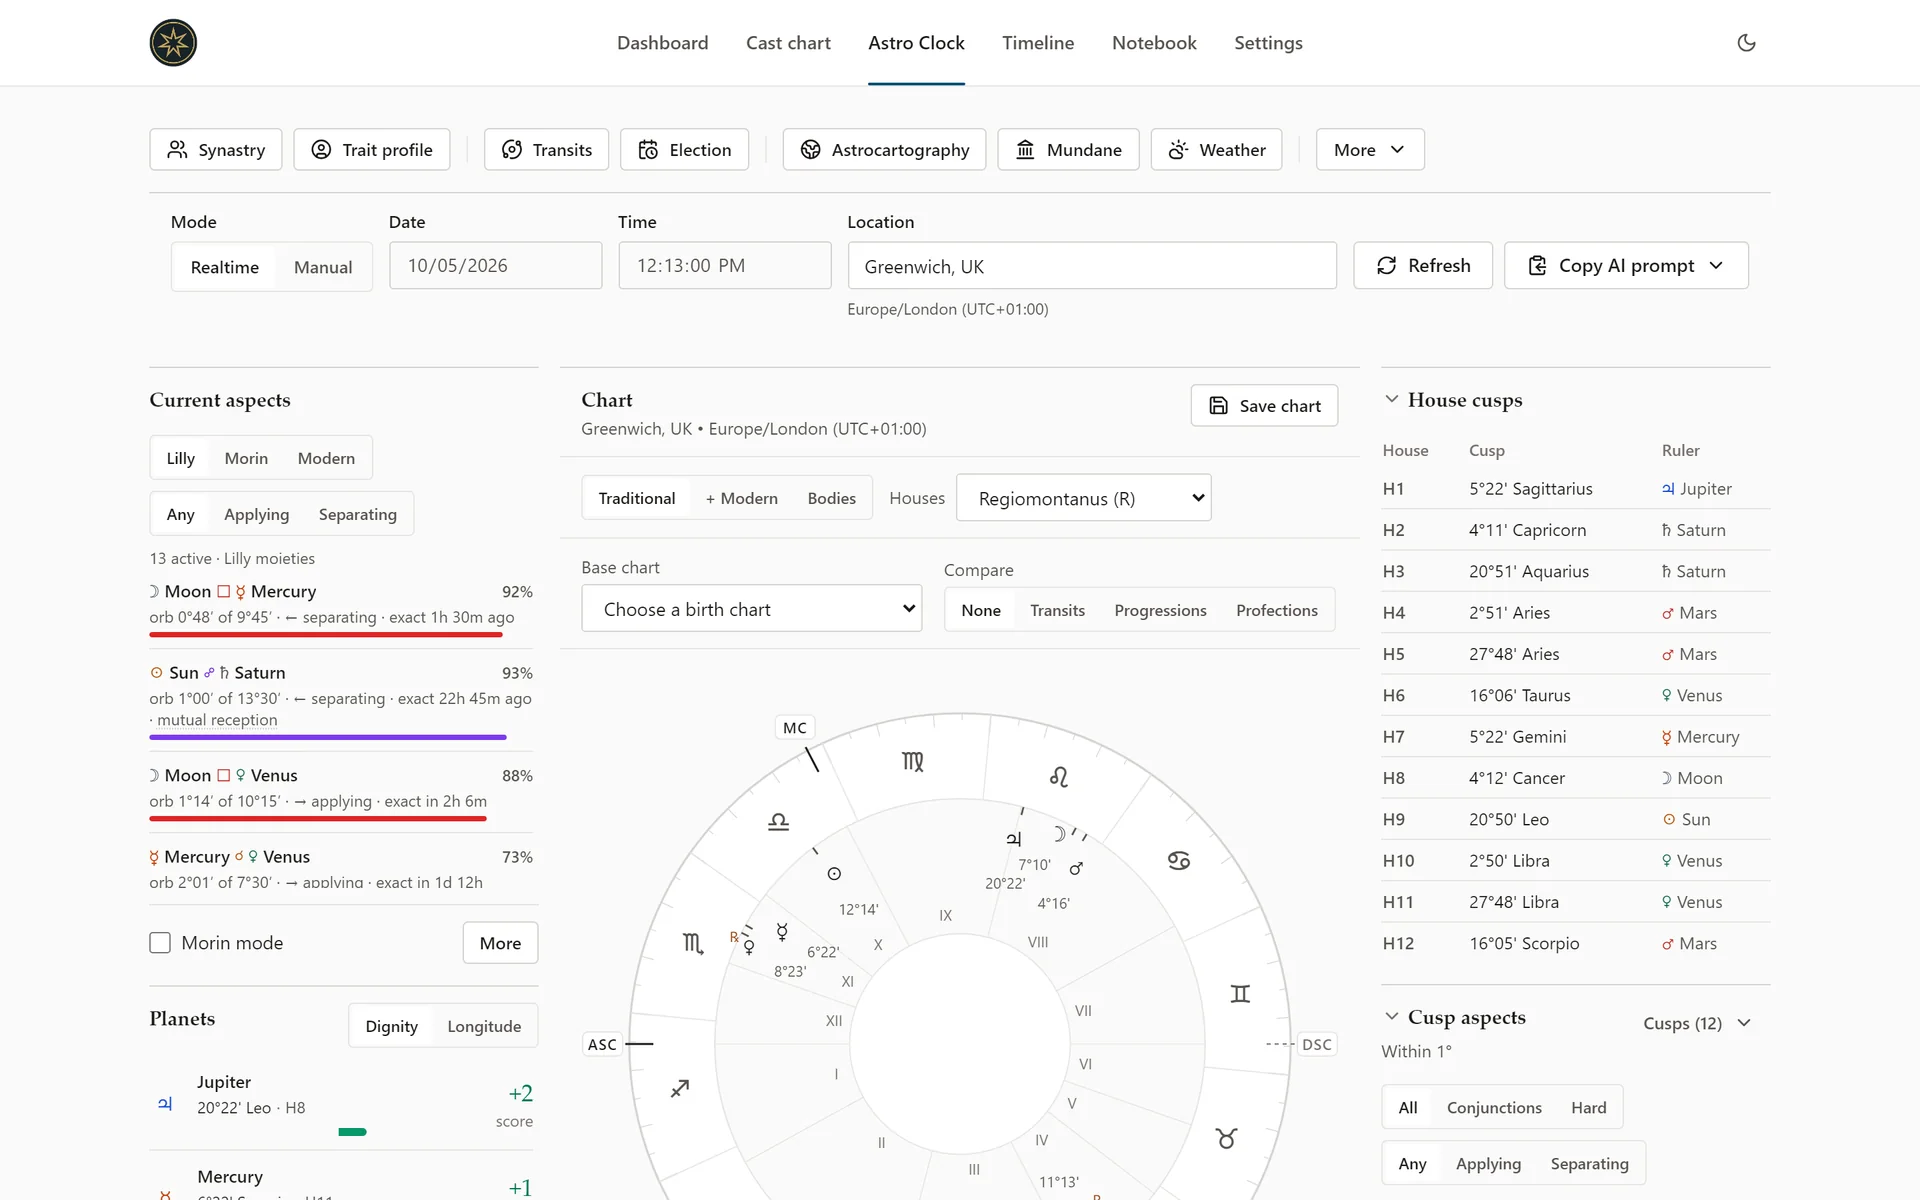Screen dimensions: 1920x1200
Task: Filter current aspects by Applying
Action: click(x=256, y=514)
